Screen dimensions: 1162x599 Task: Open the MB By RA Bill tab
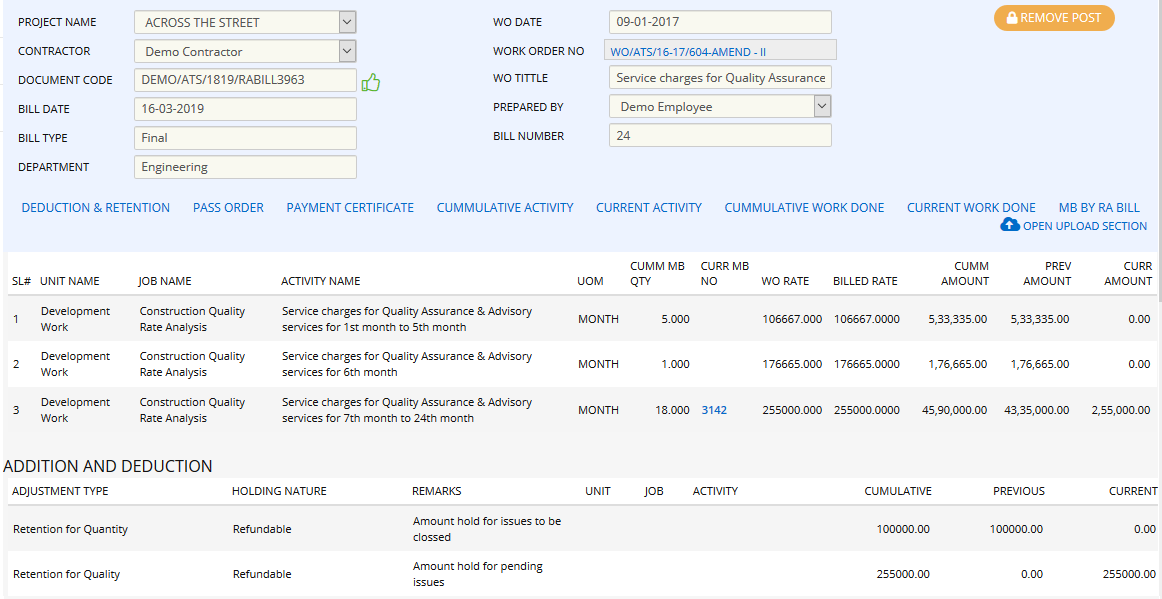[1100, 208]
